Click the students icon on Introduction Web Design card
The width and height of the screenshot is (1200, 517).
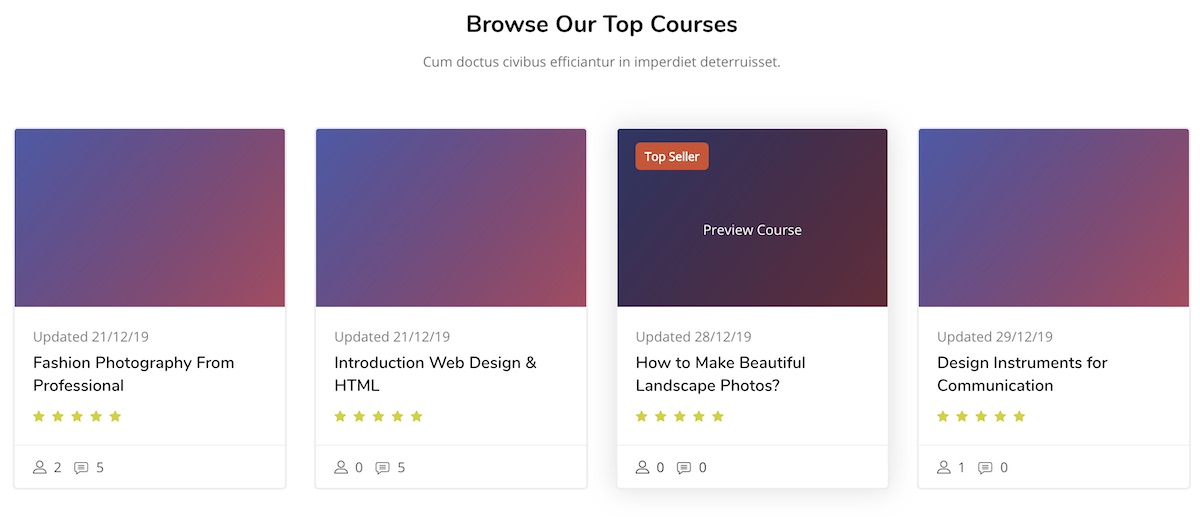coord(341,467)
